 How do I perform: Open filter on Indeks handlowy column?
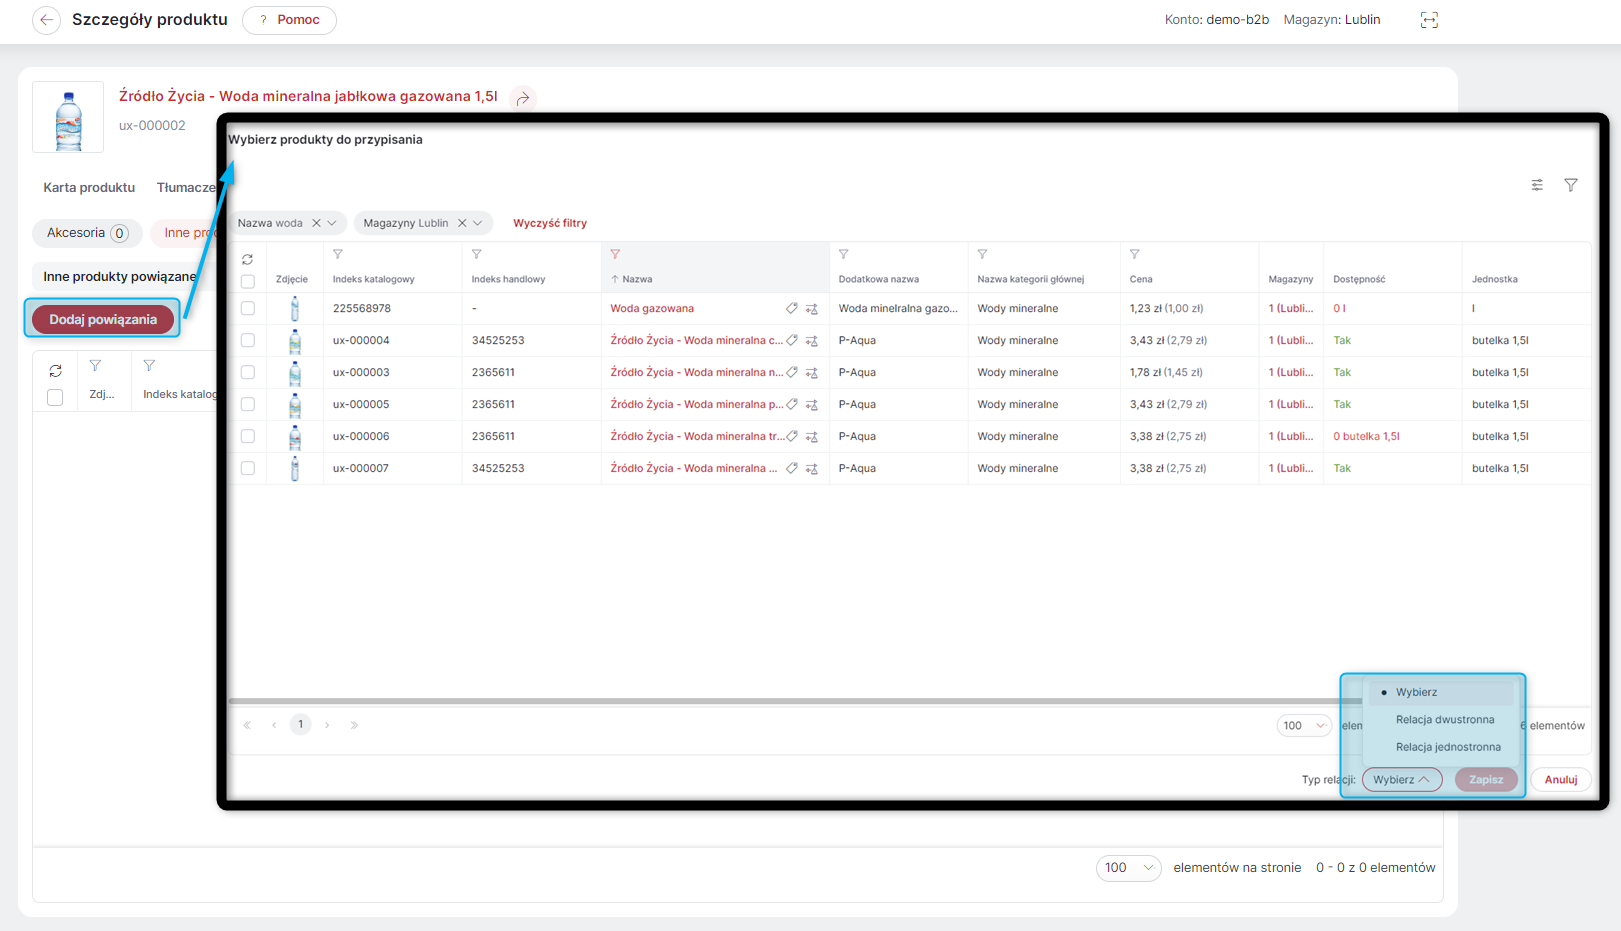(x=477, y=254)
